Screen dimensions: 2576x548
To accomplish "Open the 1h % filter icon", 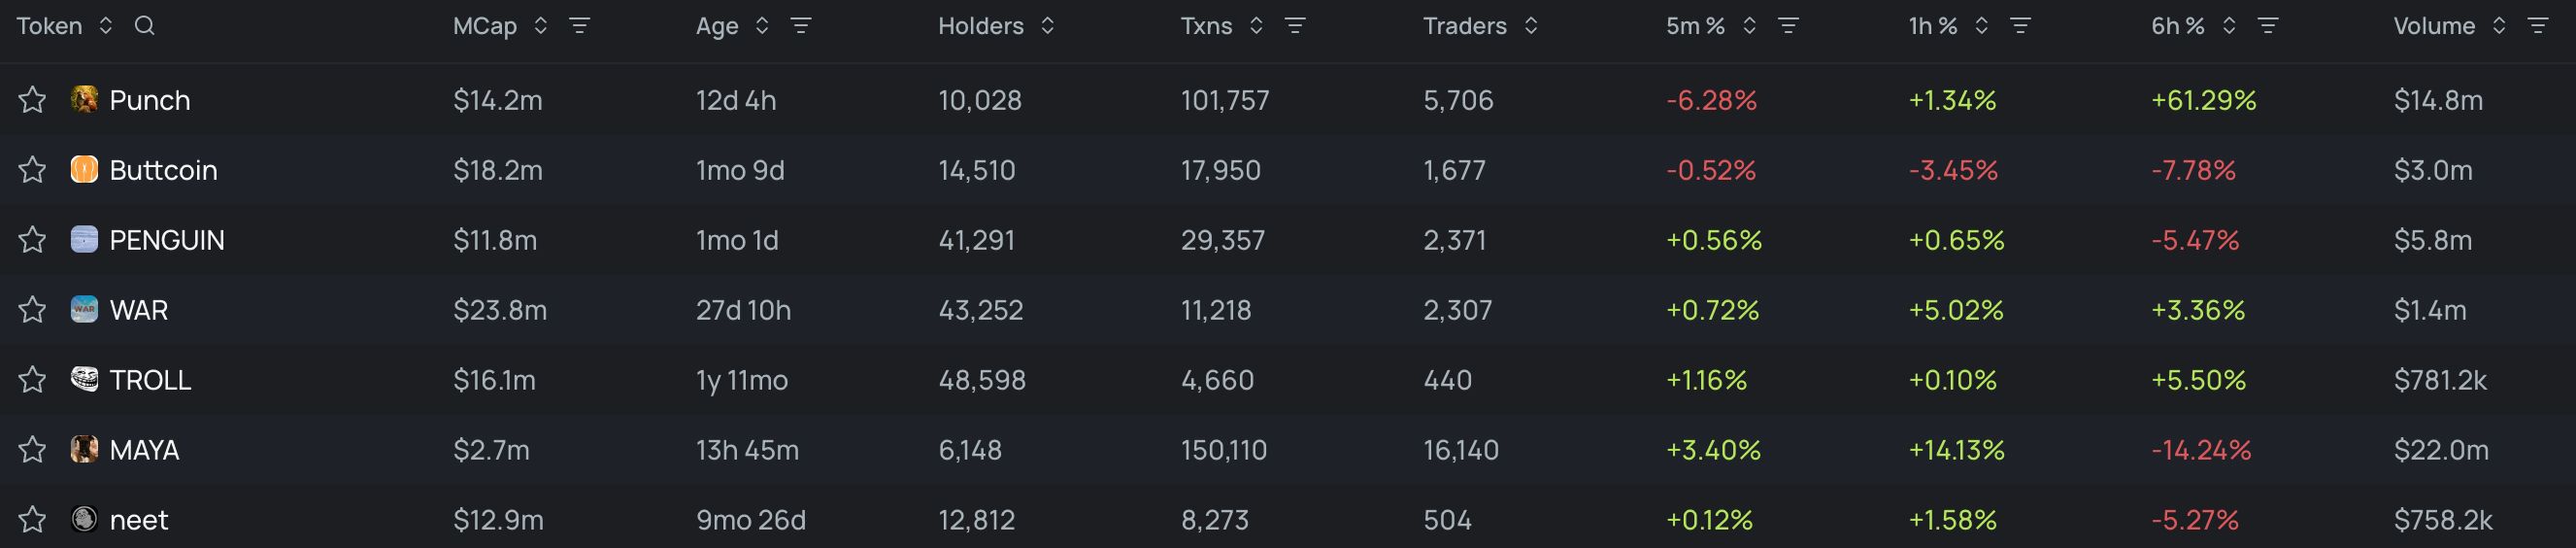I will click(2020, 26).
